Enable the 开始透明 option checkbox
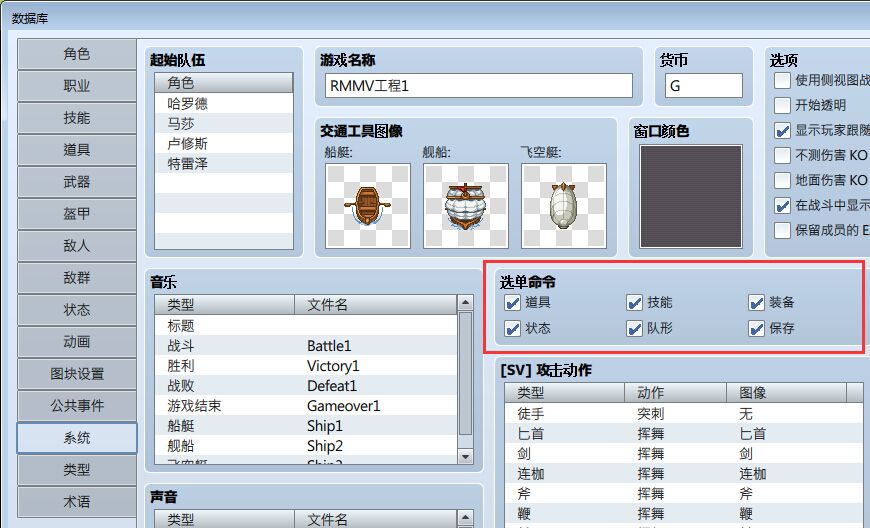This screenshot has width=870, height=528. (x=782, y=105)
